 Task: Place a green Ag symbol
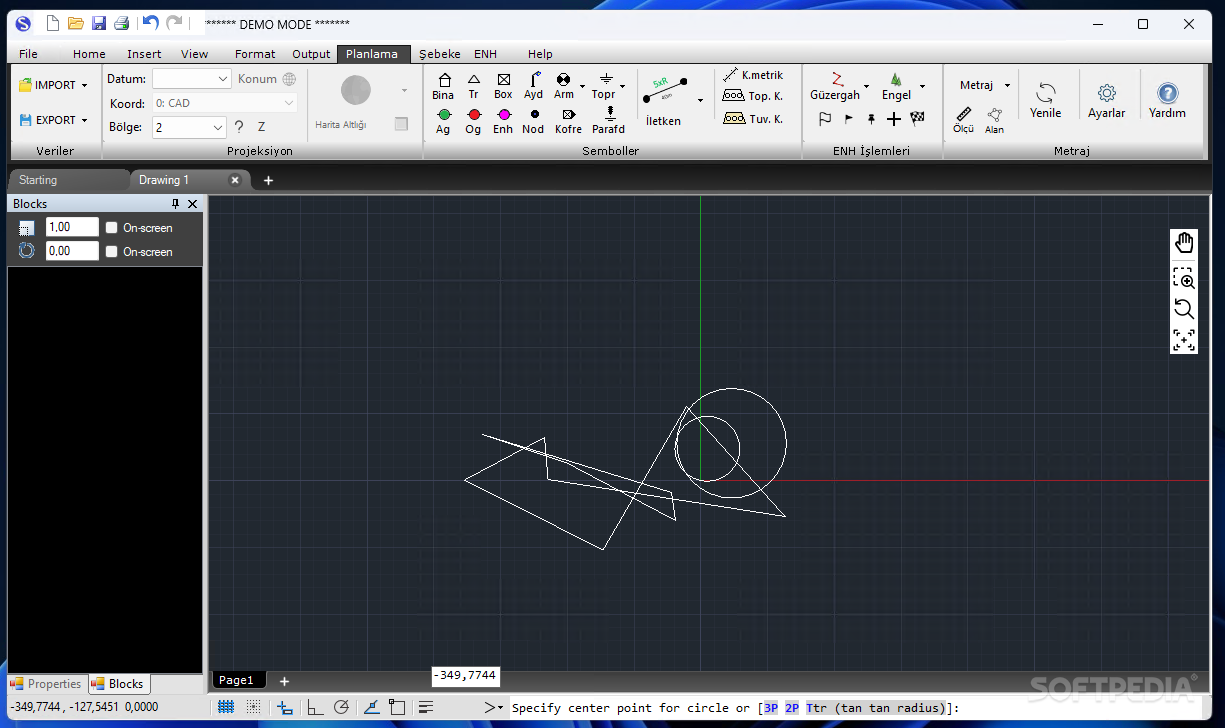coord(443,121)
